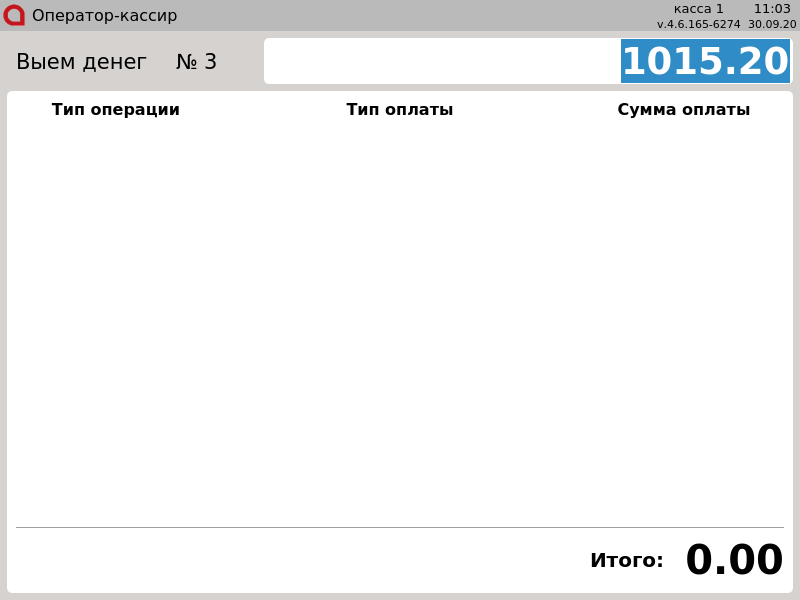The image size is (800, 600).
Task: Click the 'Выем денег' label
Action: coord(82,62)
